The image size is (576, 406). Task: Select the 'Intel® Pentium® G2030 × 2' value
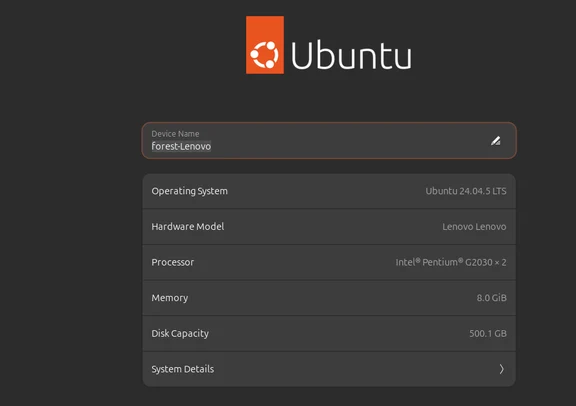[451, 262]
